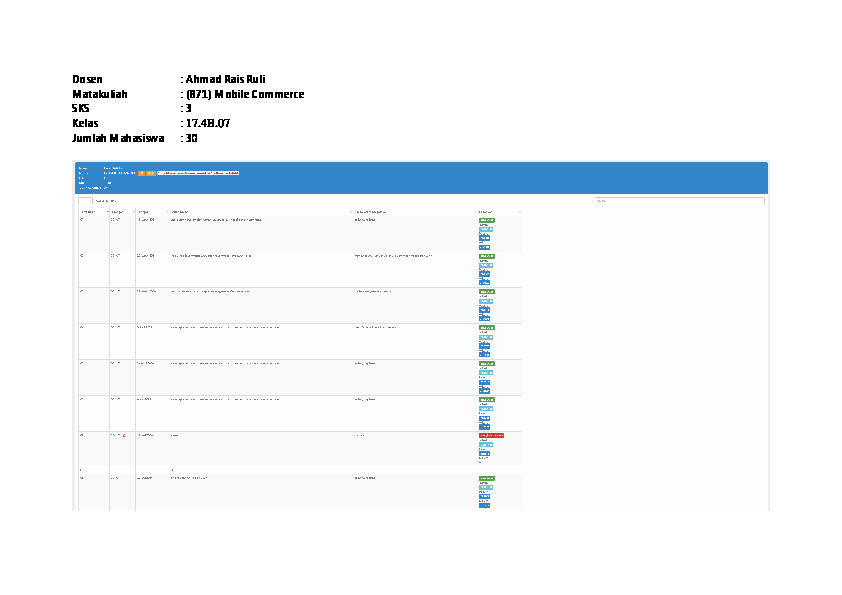Select the Dosen name Ahmad Rais Ruli text
Image resolution: width=842 pixels, height=595 pixels.
tap(226, 79)
